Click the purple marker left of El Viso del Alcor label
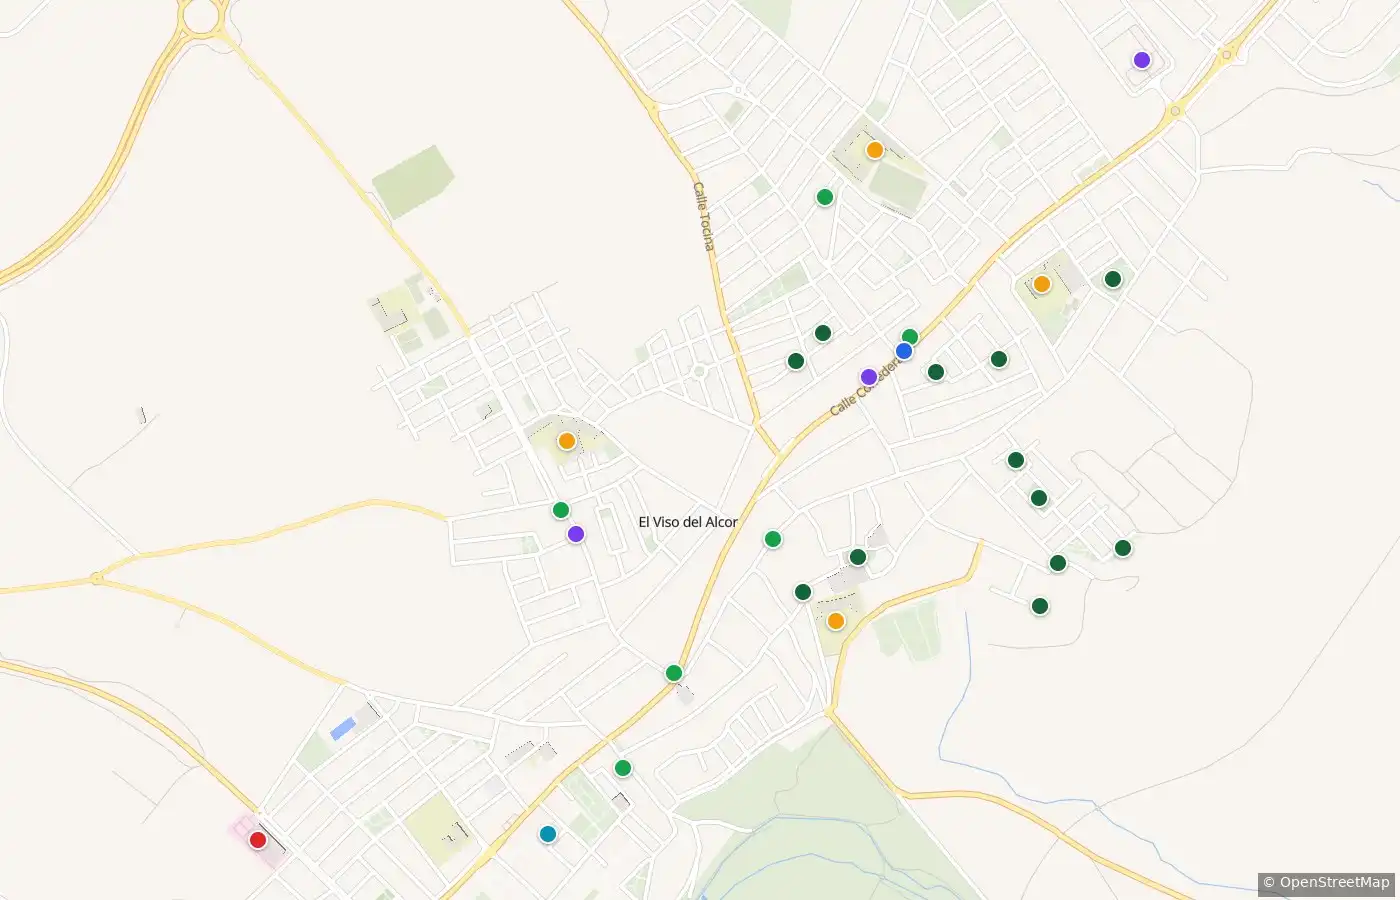Screen dimensions: 1400x900 (x=576, y=534)
